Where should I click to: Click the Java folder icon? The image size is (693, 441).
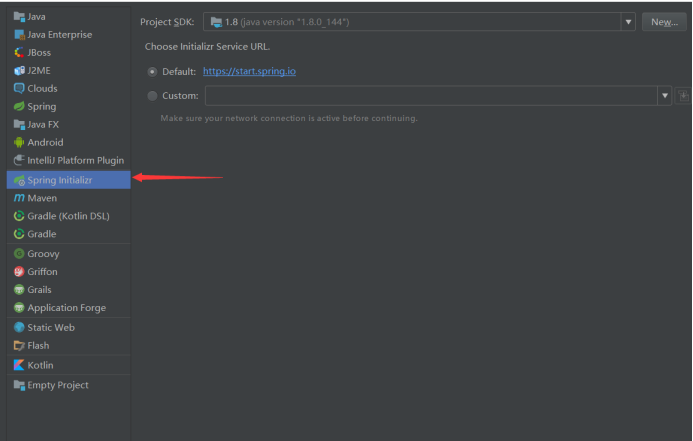(x=19, y=17)
